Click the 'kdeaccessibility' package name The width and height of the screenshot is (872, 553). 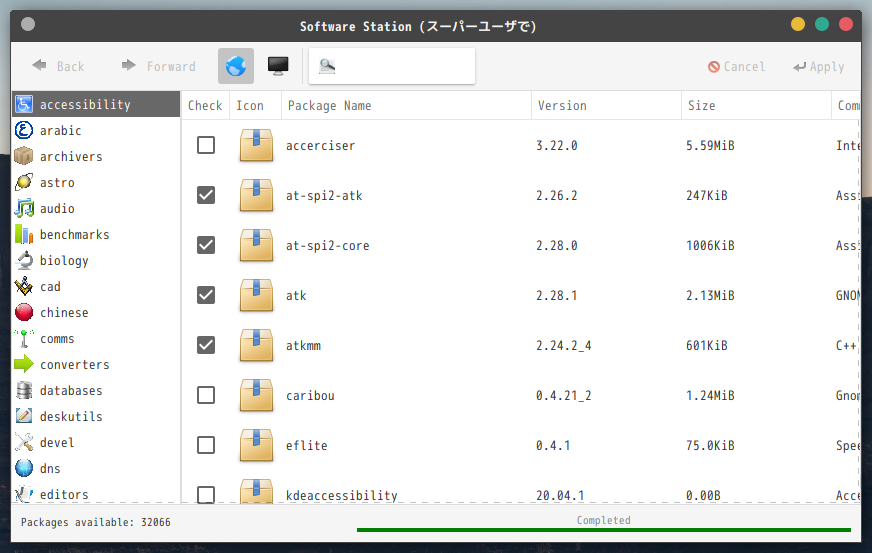pos(341,495)
